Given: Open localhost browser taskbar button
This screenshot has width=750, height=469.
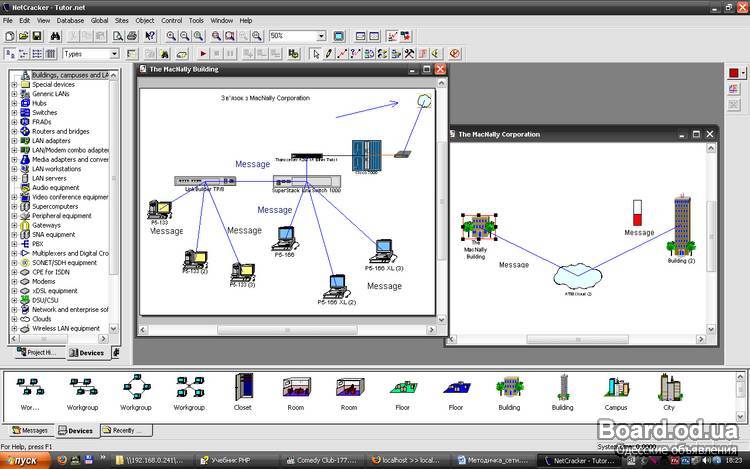Looking at the screenshot, I should (407, 460).
